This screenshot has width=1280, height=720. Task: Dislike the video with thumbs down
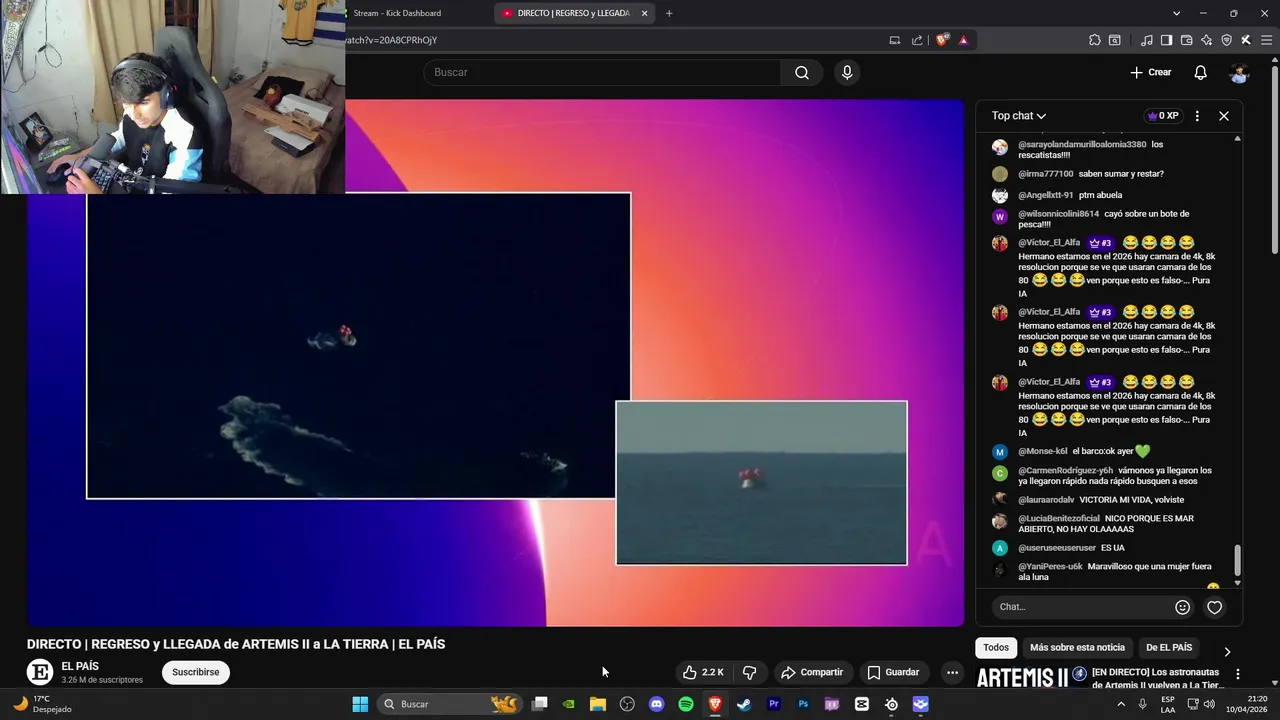(x=749, y=672)
